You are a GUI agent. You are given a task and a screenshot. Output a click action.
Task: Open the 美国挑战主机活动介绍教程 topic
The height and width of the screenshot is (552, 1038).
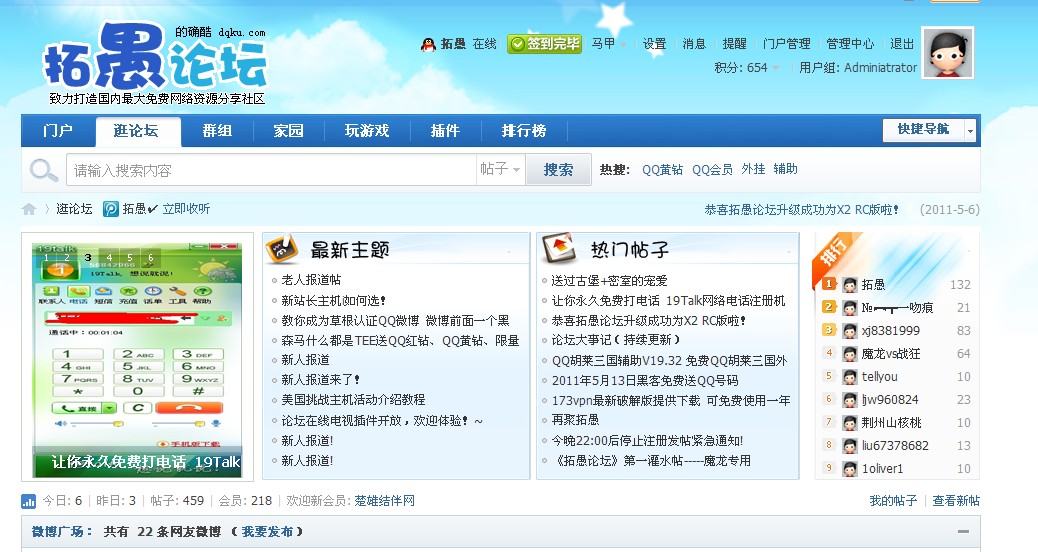[354, 400]
